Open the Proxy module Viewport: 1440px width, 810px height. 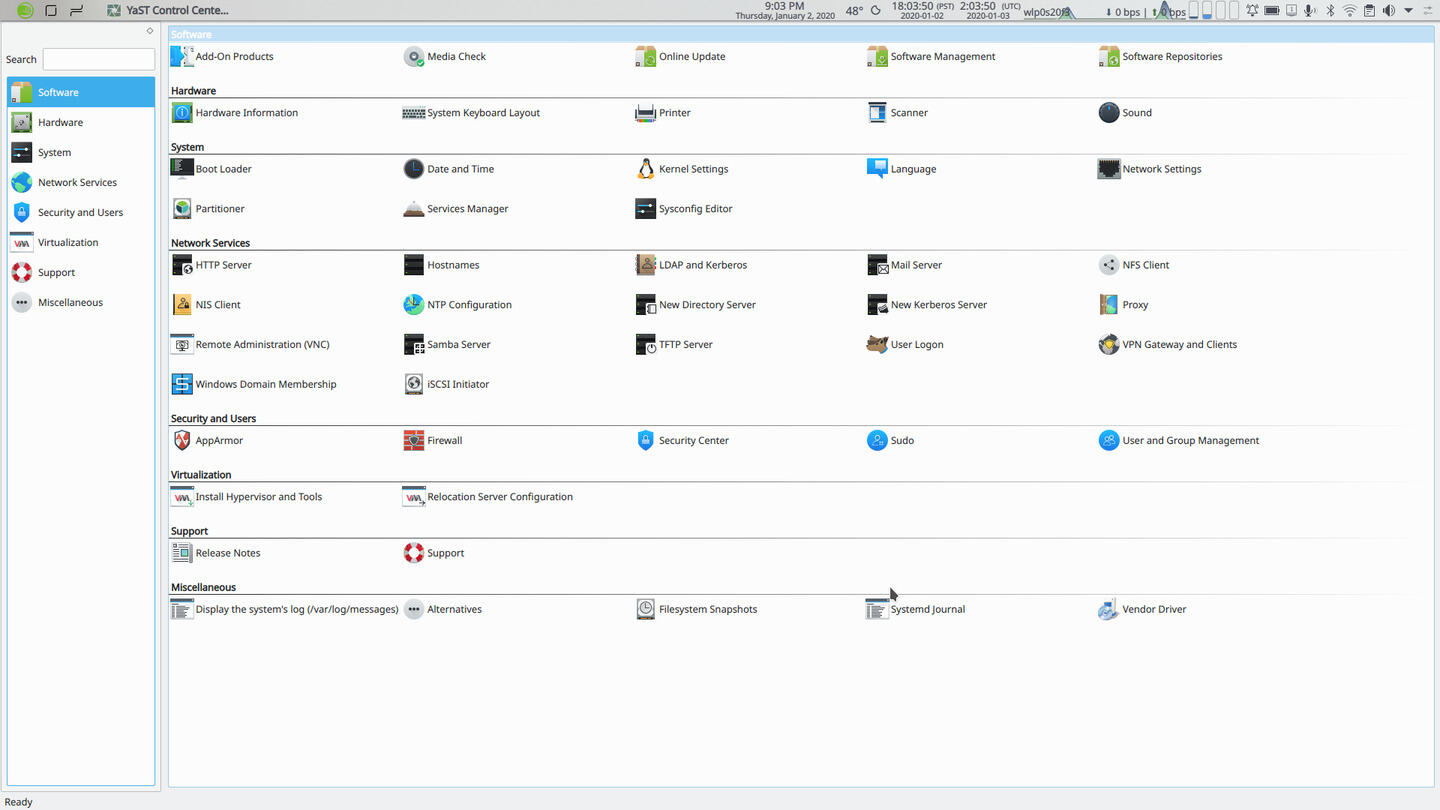coord(1123,305)
